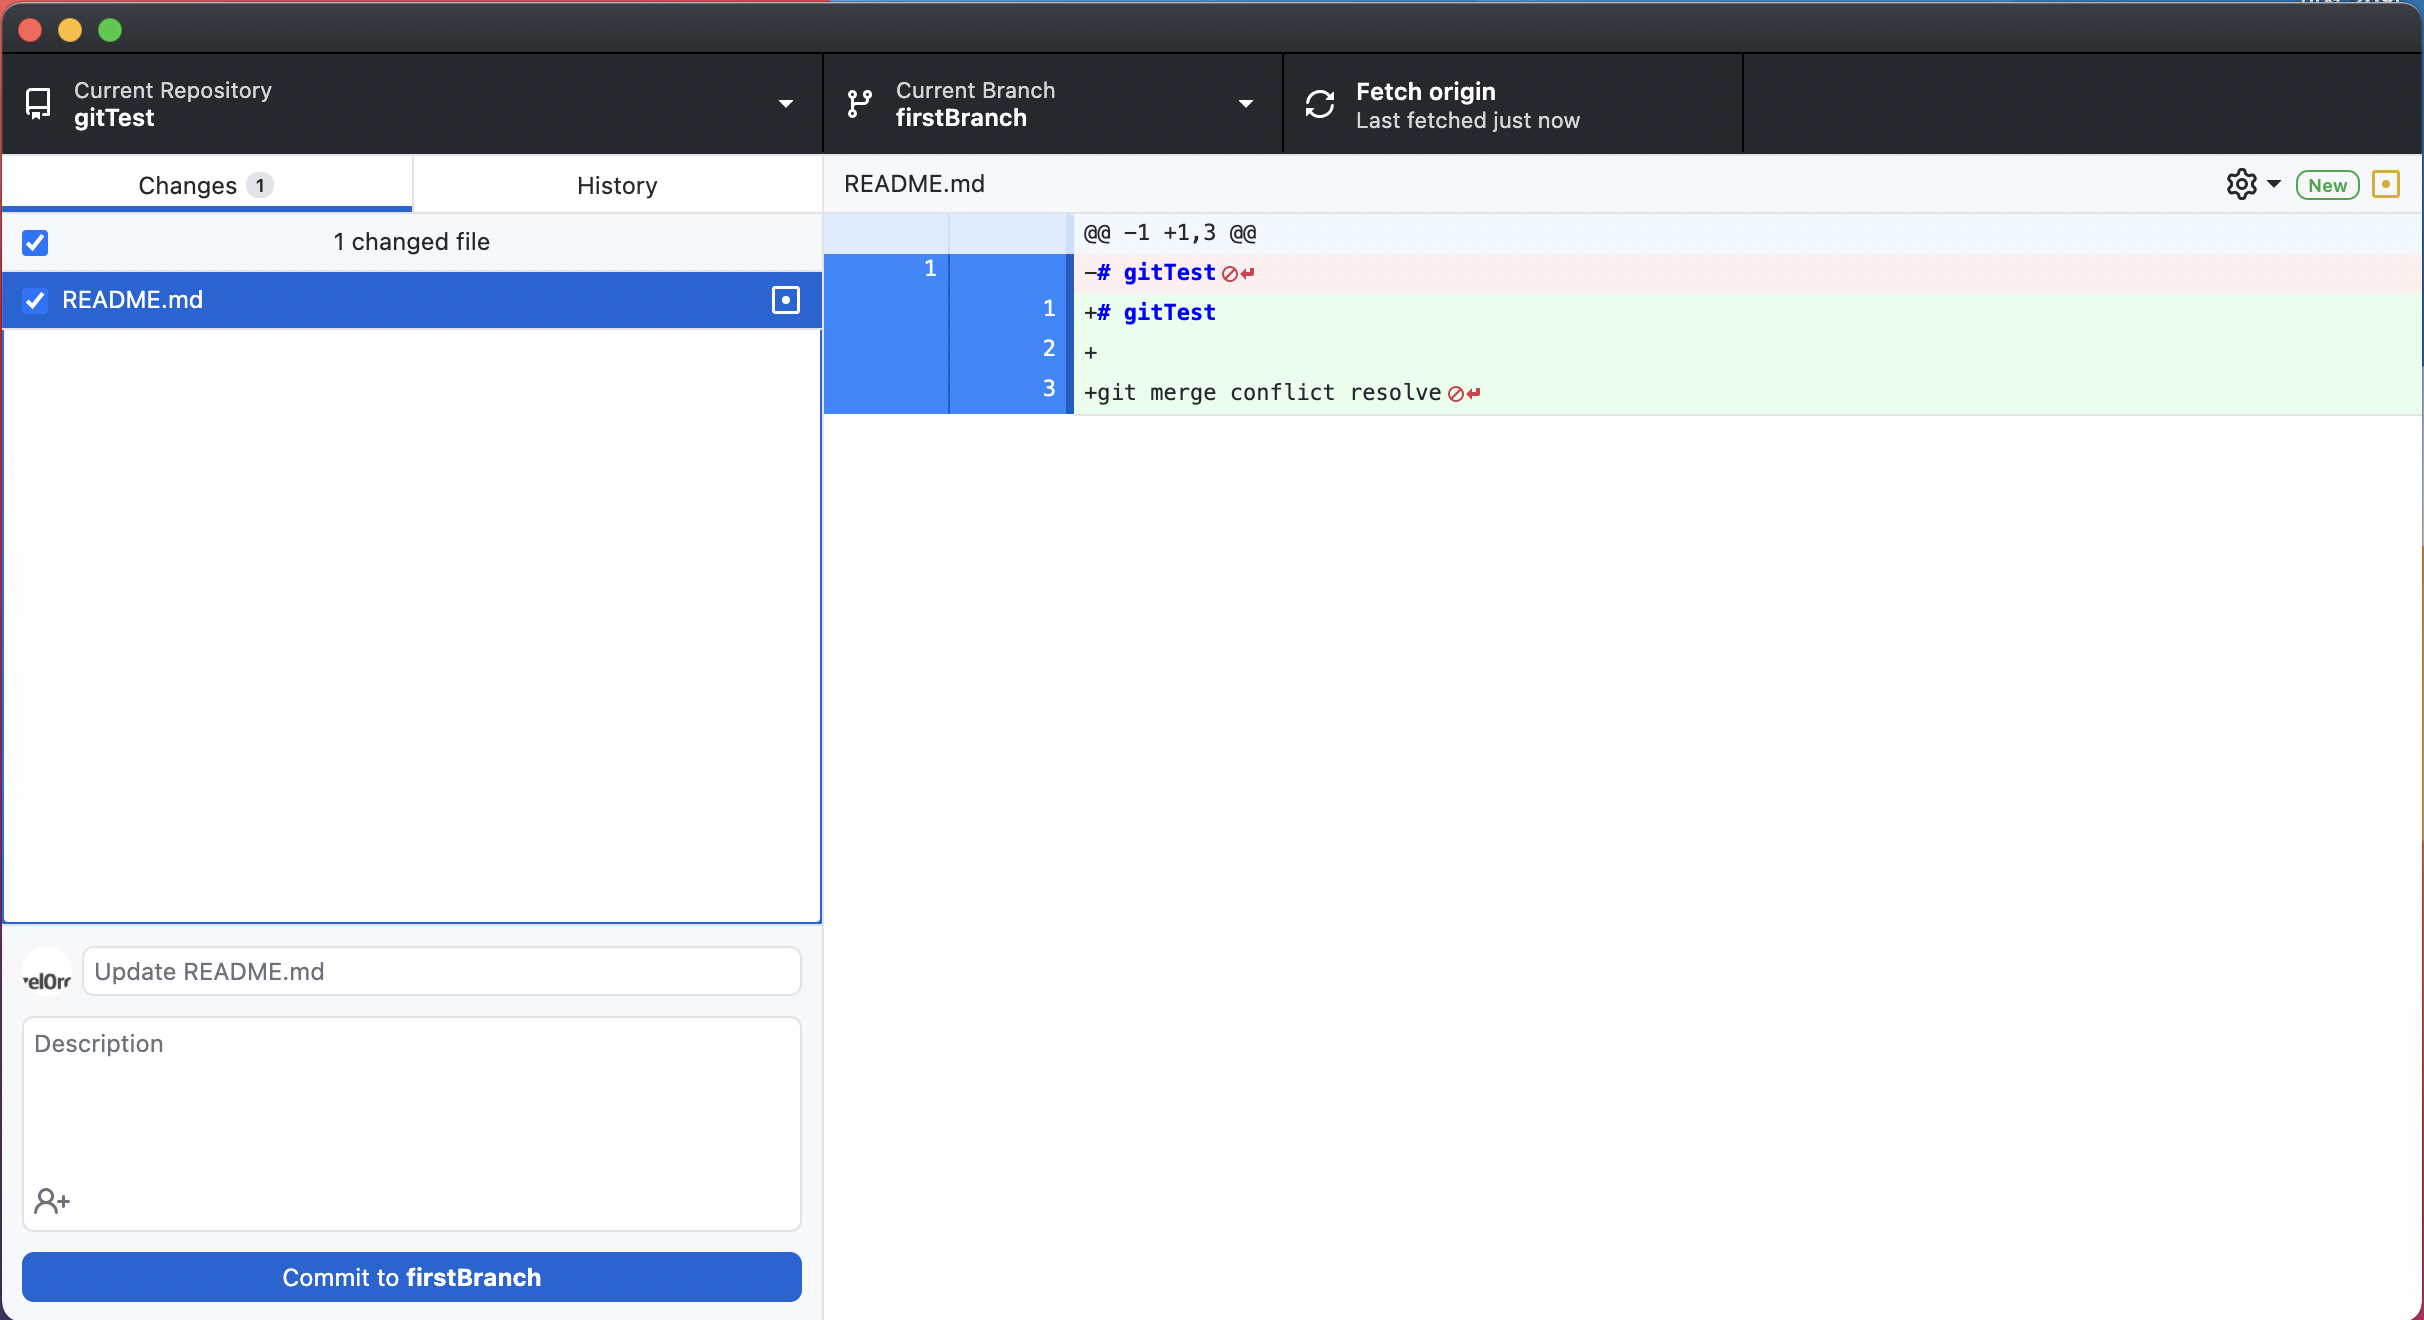
Task: Click the commit summary input field
Action: click(x=441, y=972)
